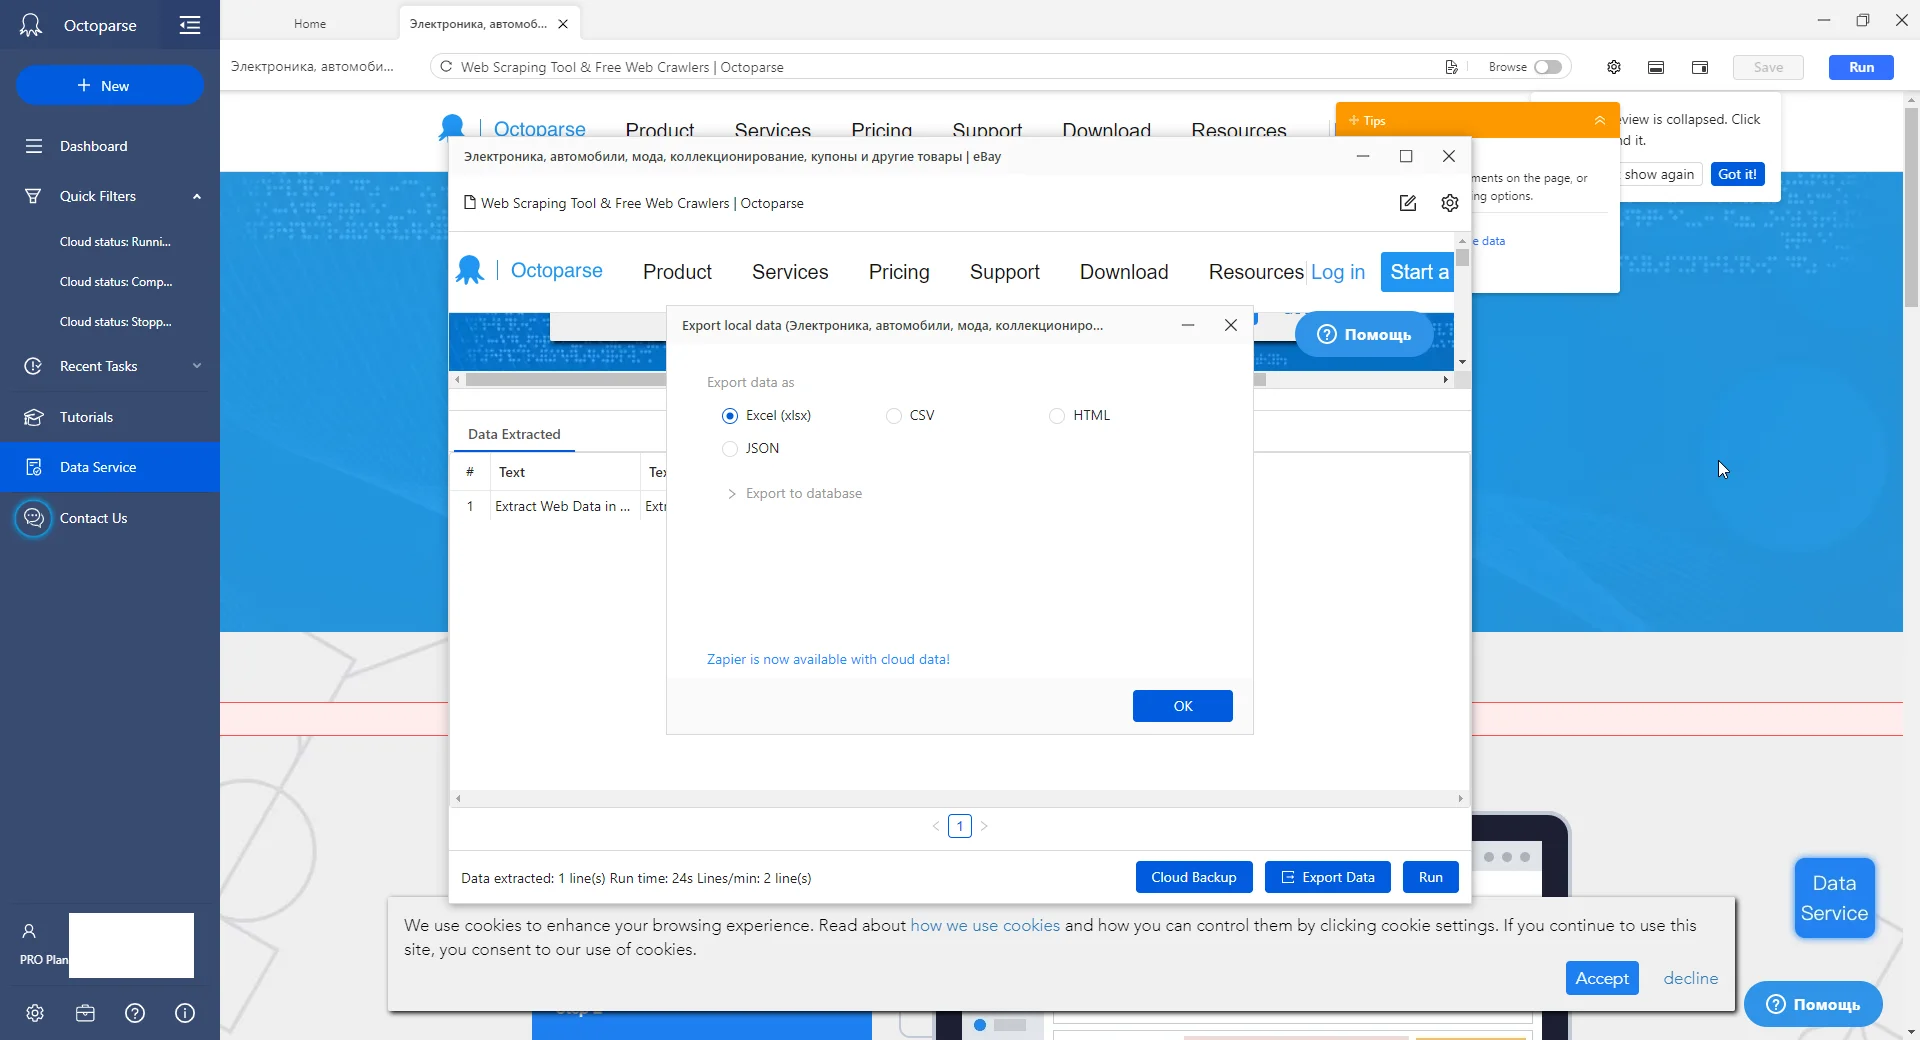Minimize the Export local data dialog
This screenshot has width=1920, height=1040.
pyautogui.click(x=1188, y=325)
